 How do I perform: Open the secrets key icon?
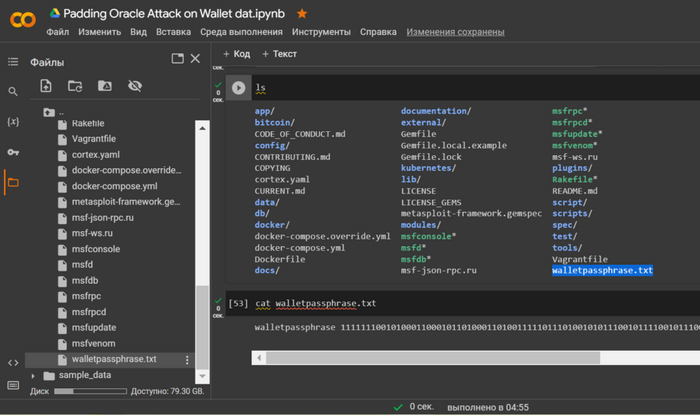pos(13,152)
